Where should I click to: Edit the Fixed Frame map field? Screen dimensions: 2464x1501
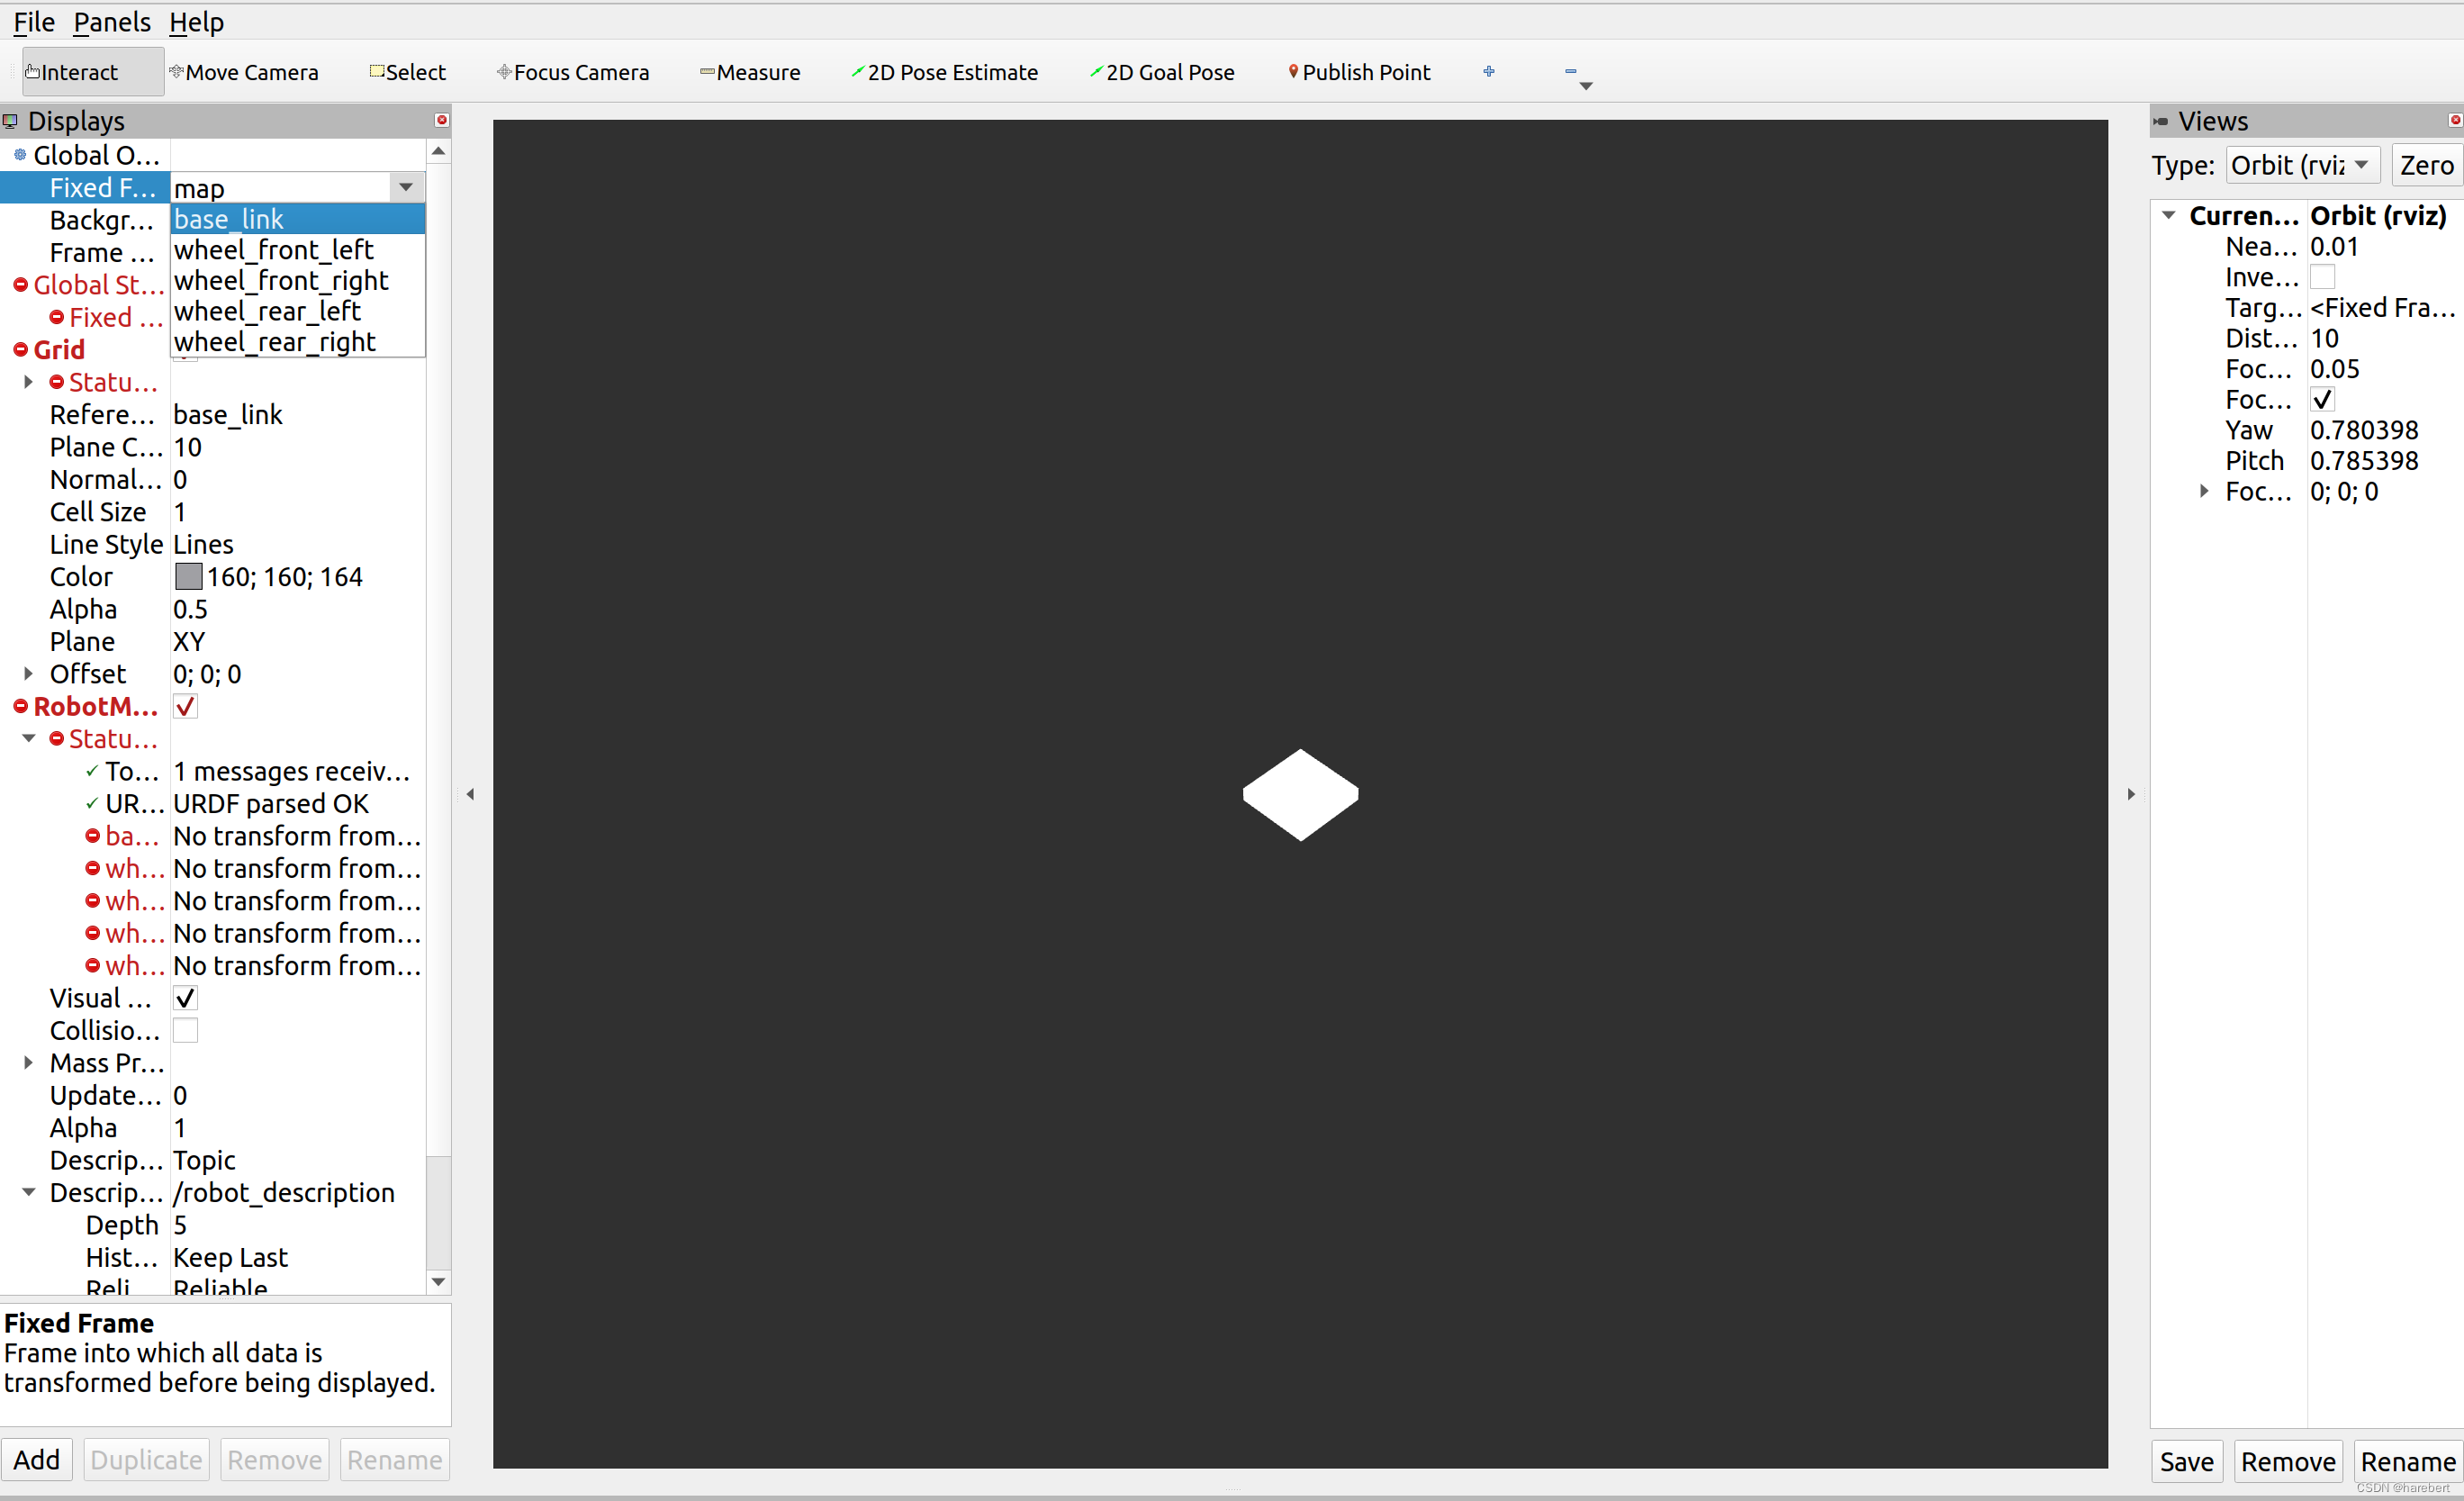pos(280,188)
